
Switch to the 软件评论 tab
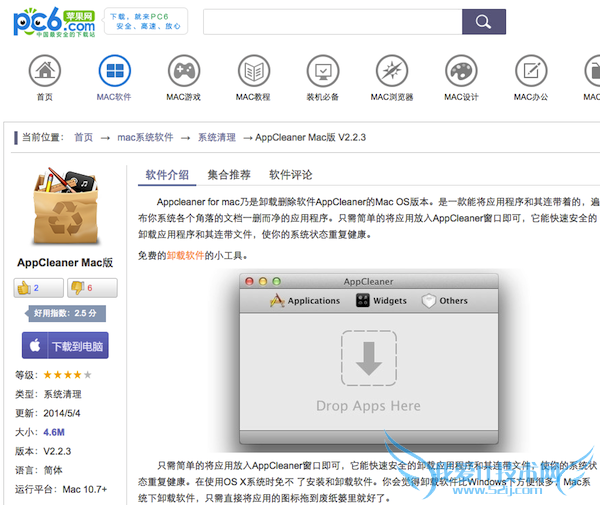point(290,175)
